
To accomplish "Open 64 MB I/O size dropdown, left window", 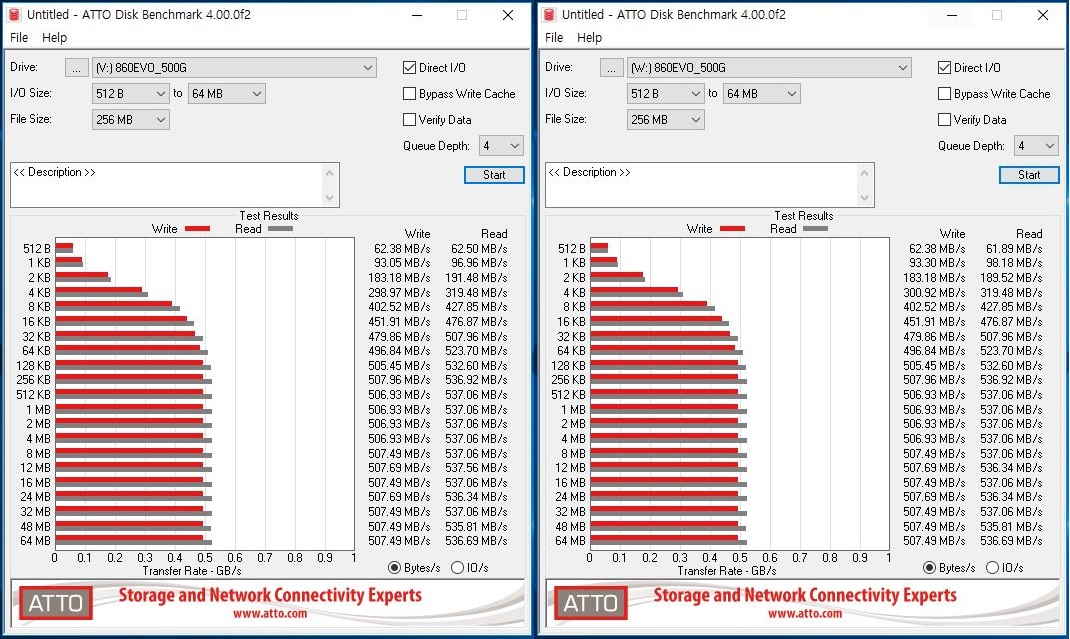I will click(227, 94).
